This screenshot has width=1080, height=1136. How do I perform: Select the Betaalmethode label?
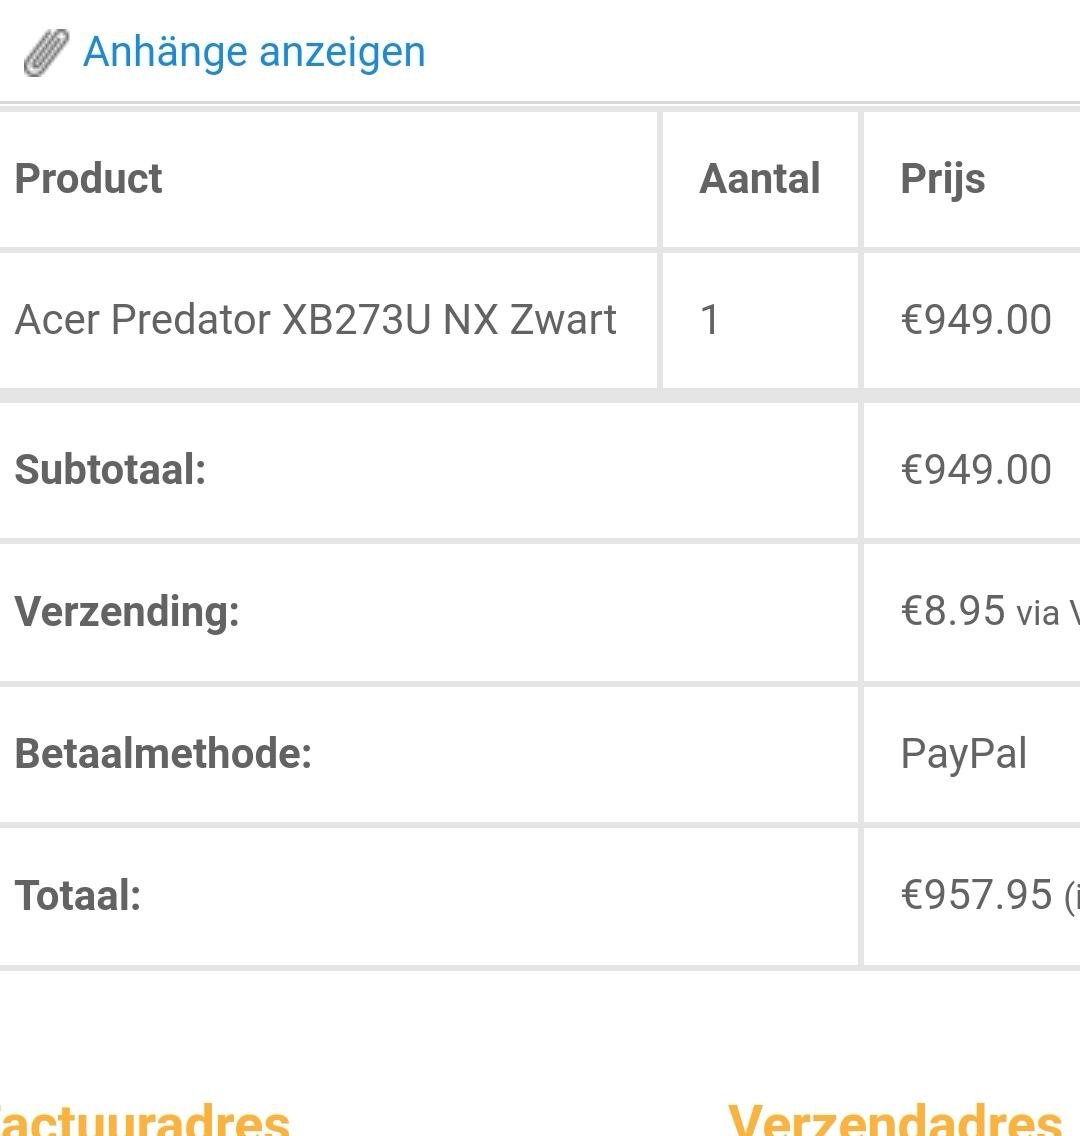click(163, 753)
